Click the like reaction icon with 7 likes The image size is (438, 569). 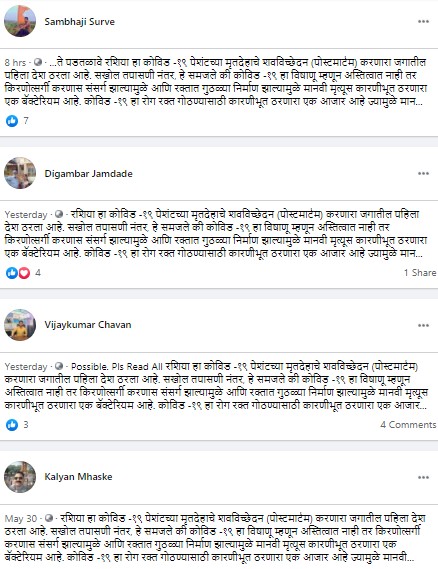pyautogui.click(x=12, y=121)
